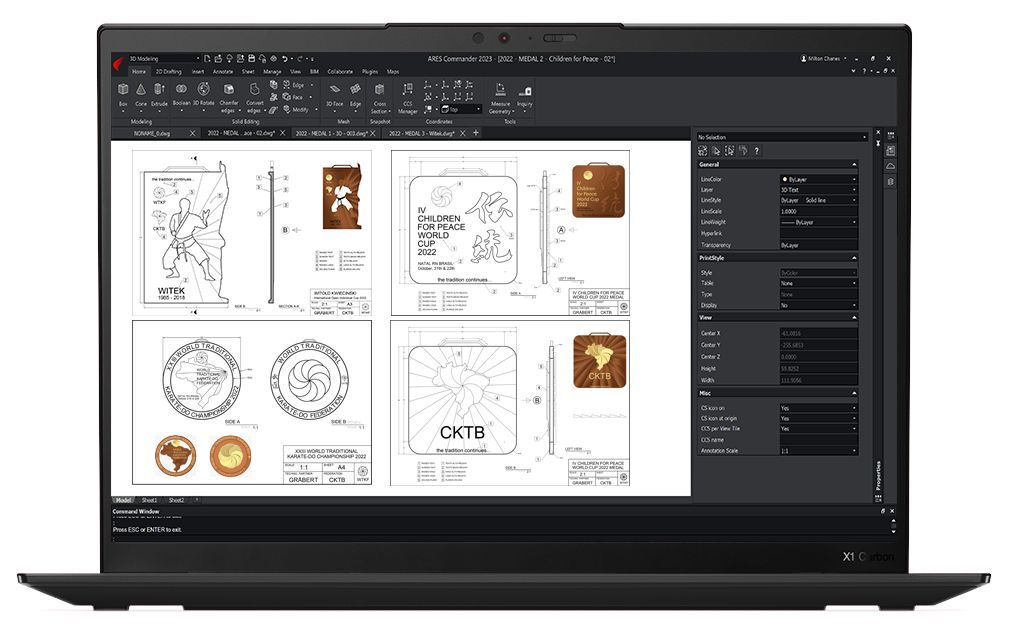Screen dimensions: 1012x636
Task: Open the Annotation Scale 1:1 dropdown
Action: (818, 451)
